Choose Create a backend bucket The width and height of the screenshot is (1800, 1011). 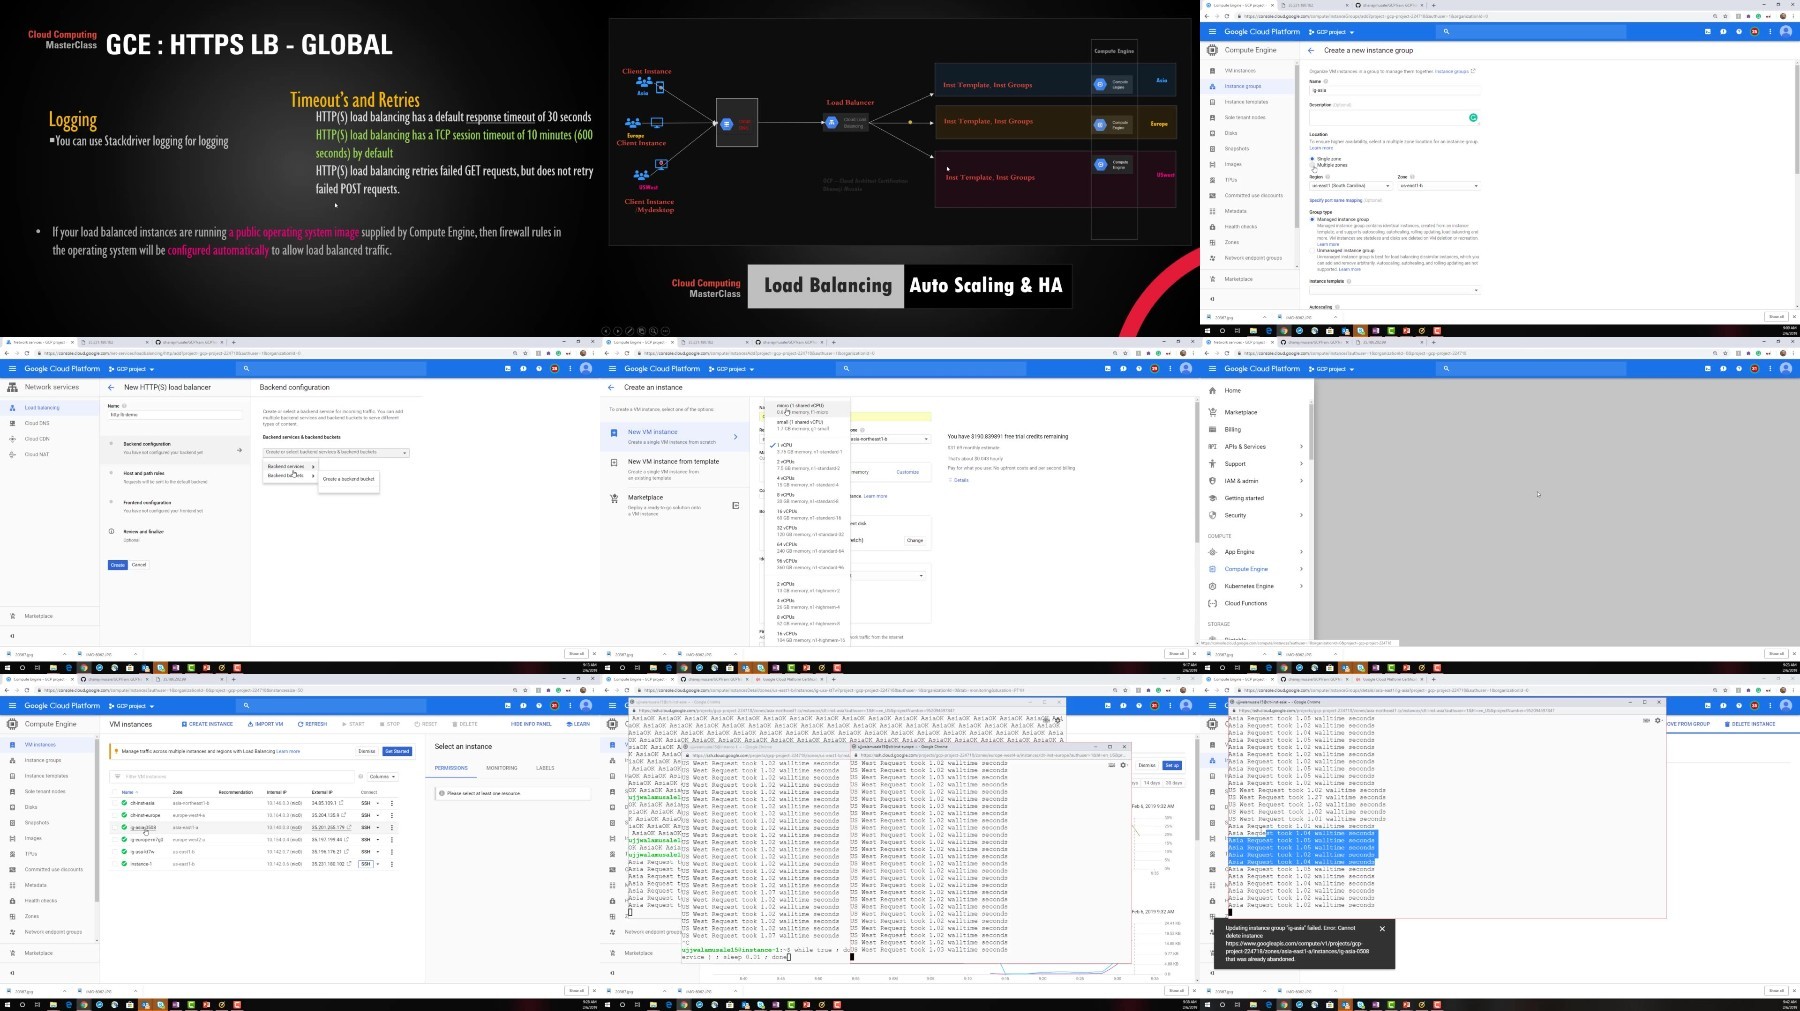pyautogui.click(x=348, y=479)
